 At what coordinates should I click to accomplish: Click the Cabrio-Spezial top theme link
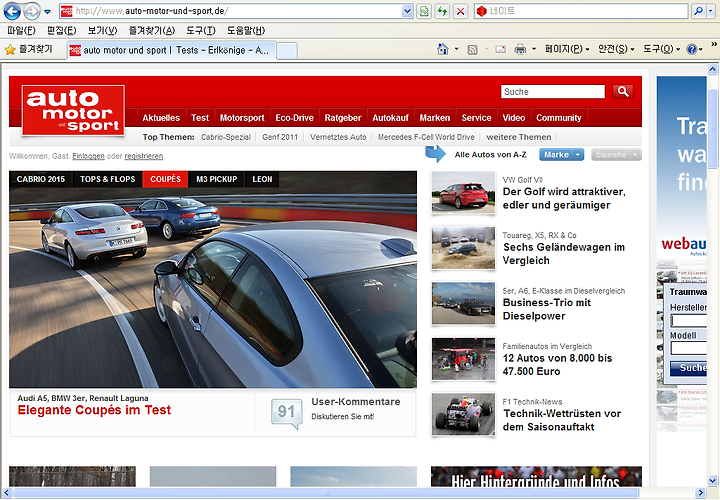(x=226, y=137)
